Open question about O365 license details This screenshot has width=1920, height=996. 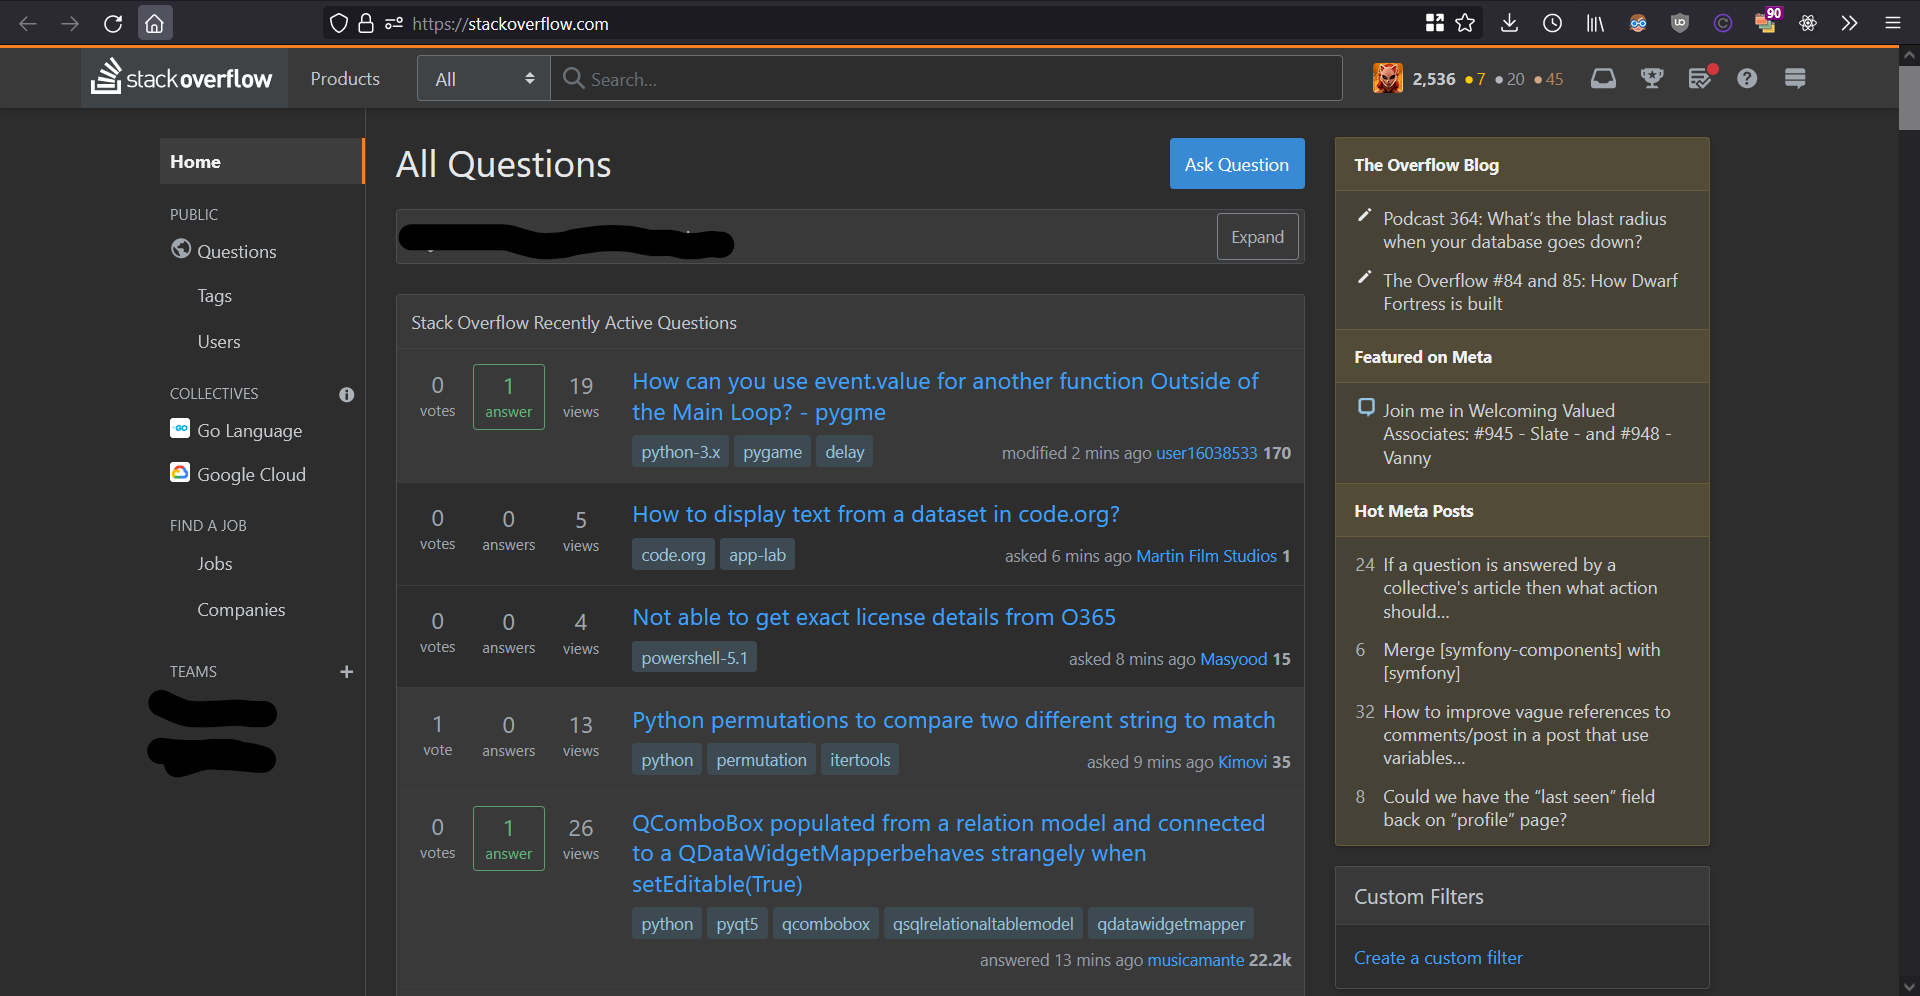pyautogui.click(x=874, y=617)
